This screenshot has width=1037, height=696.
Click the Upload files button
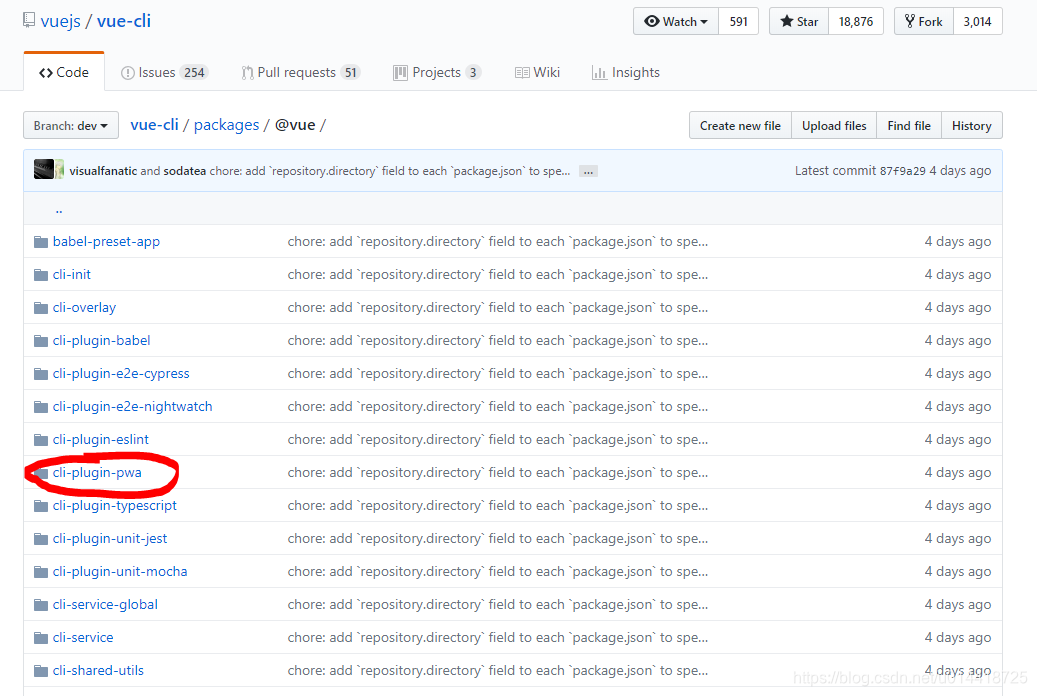[x=834, y=125]
